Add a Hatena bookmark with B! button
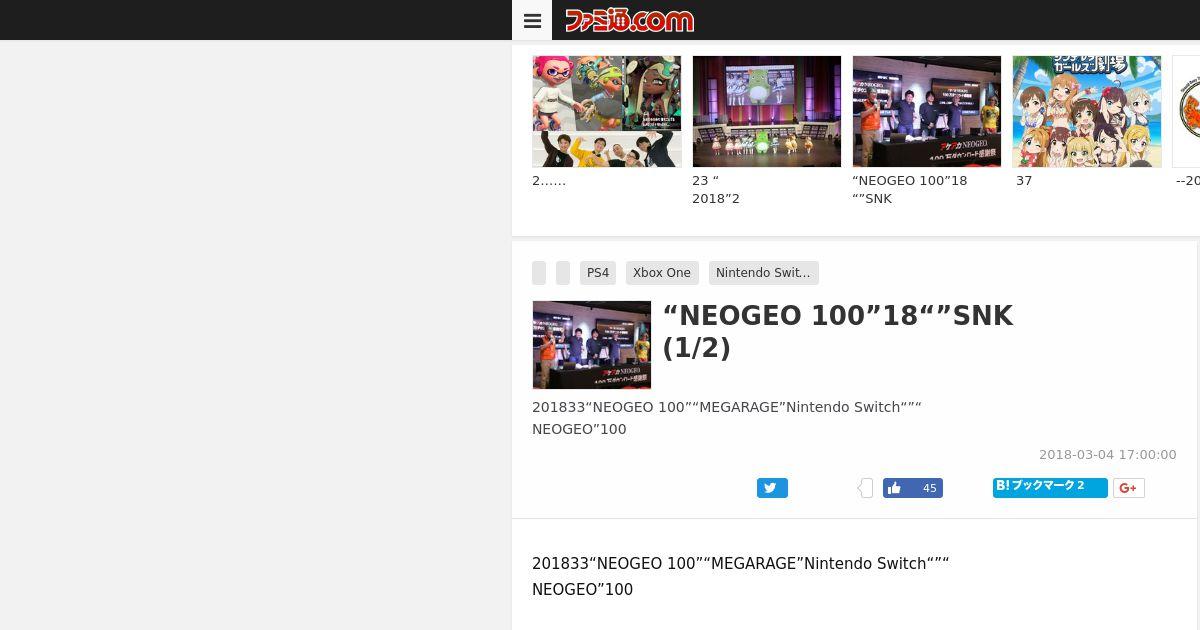Viewport: 1200px width, 630px height. (1050, 487)
